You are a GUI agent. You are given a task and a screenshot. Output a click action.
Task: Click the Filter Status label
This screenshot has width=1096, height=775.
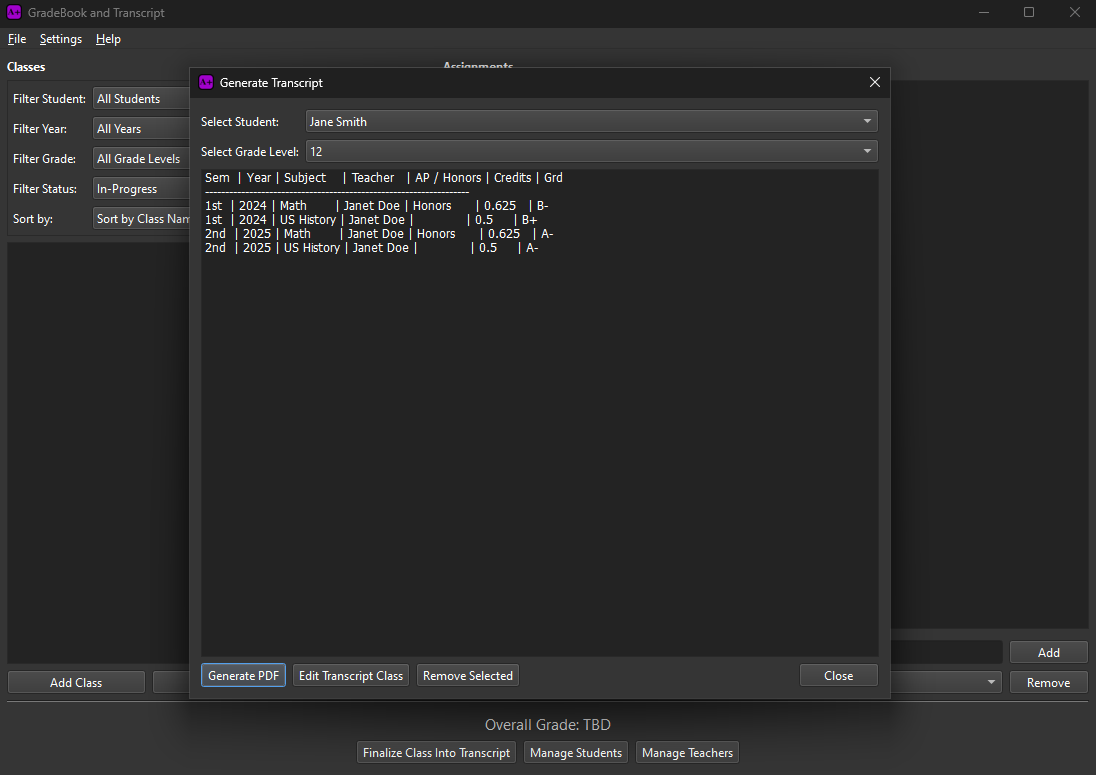[x=45, y=189]
